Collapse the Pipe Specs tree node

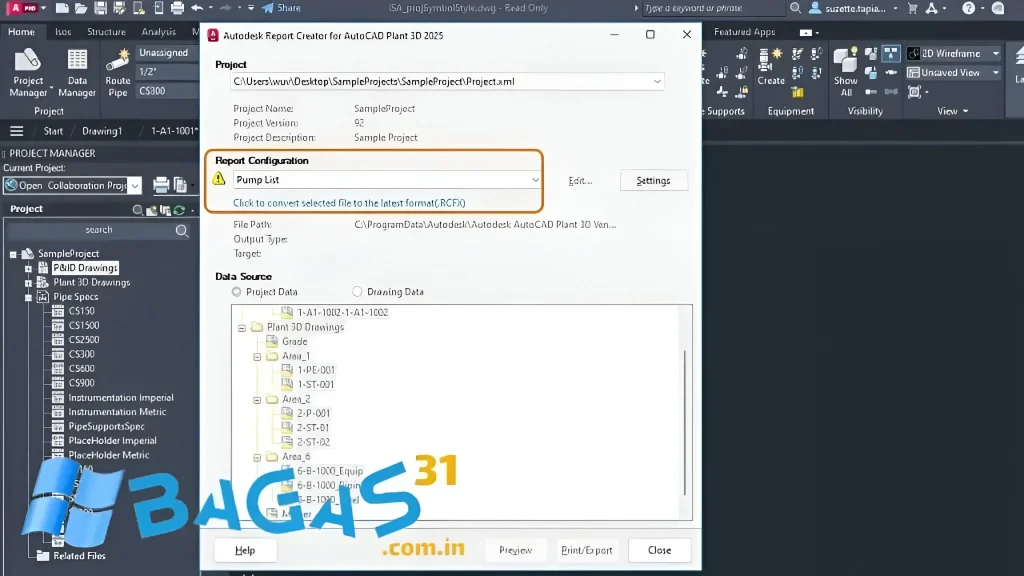pos(28,297)
